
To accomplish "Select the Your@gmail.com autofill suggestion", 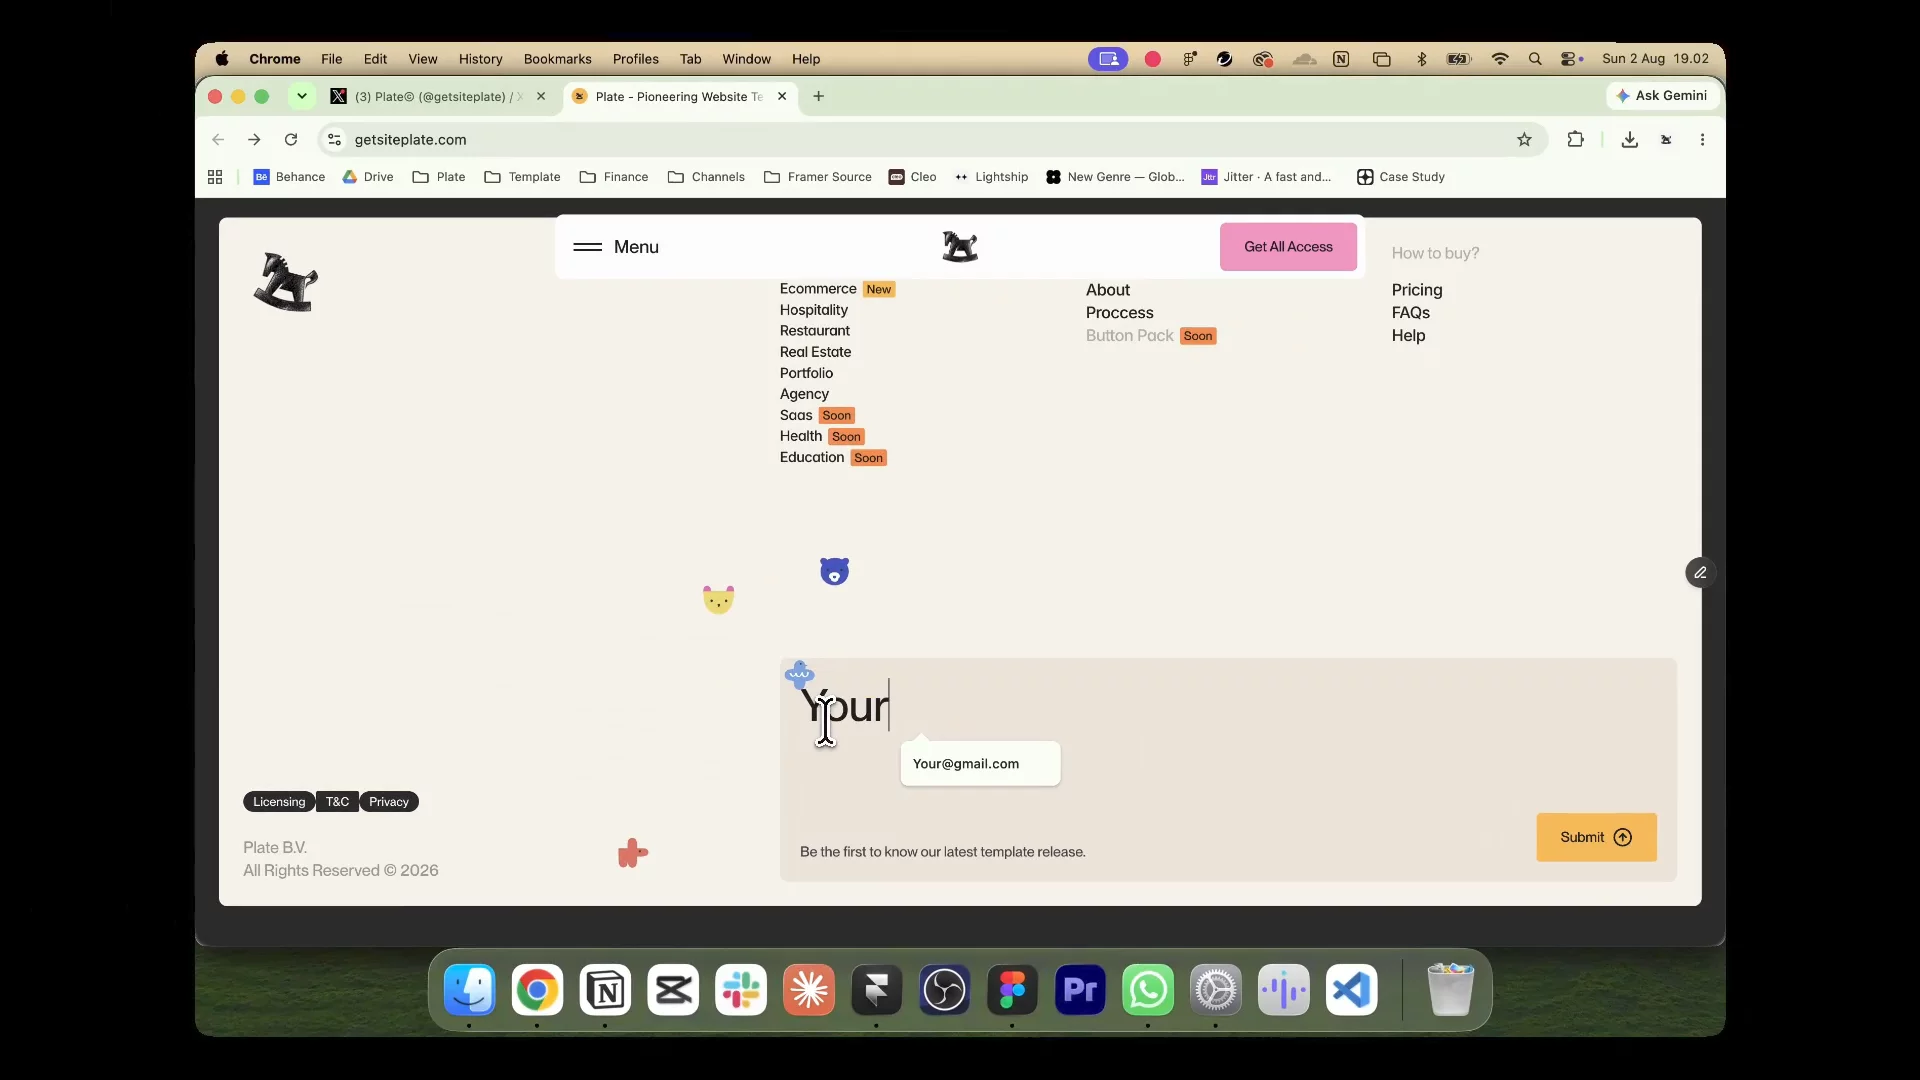I will (980, 764).
